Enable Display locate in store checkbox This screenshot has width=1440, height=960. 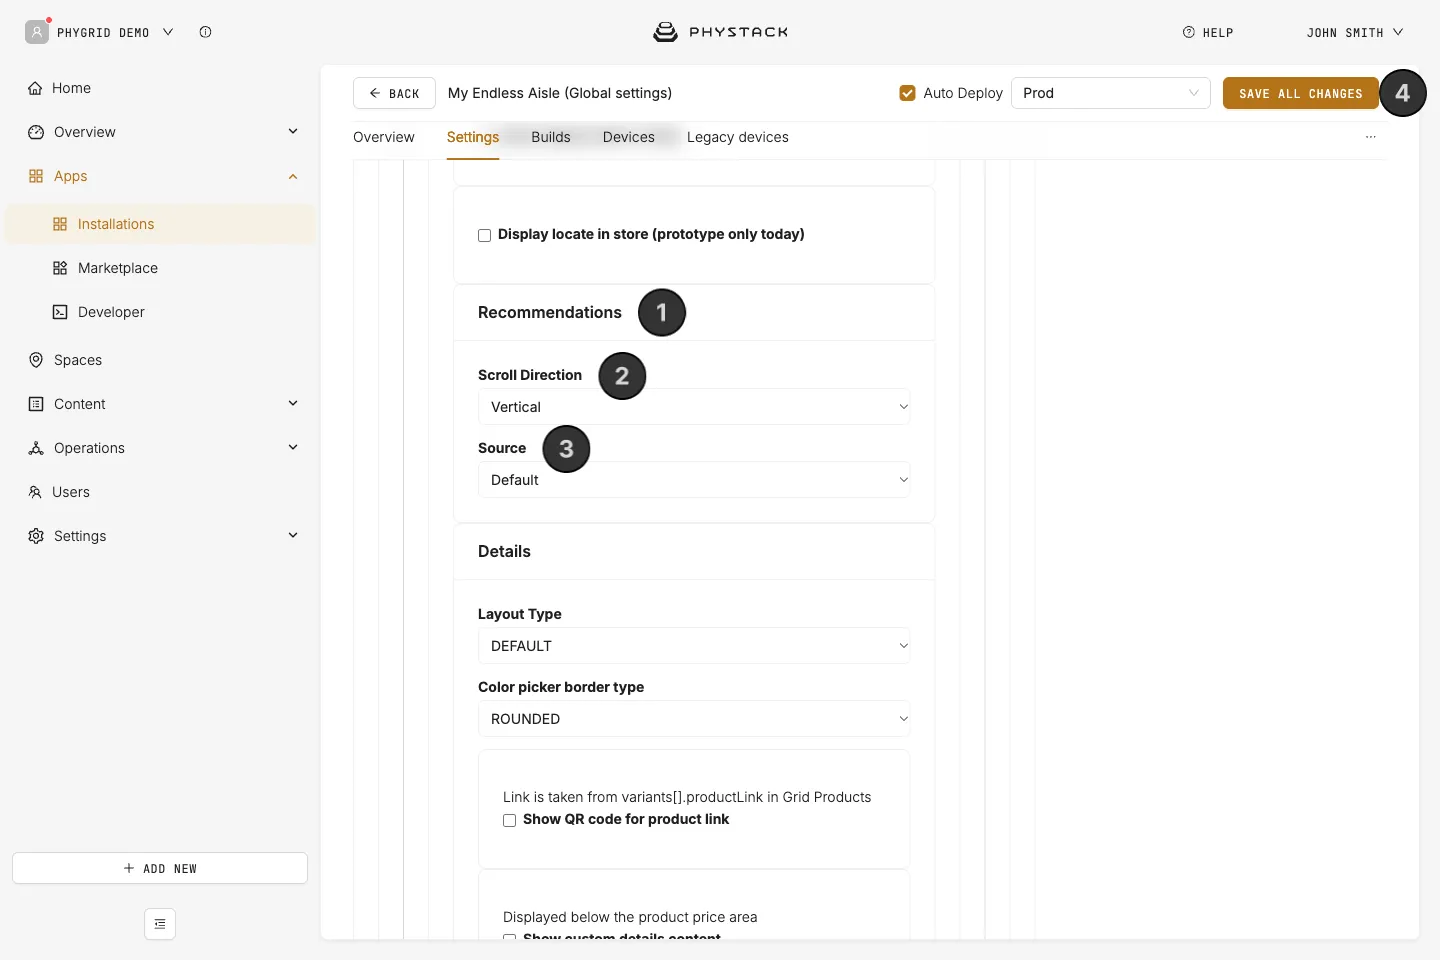pos(484,235)
